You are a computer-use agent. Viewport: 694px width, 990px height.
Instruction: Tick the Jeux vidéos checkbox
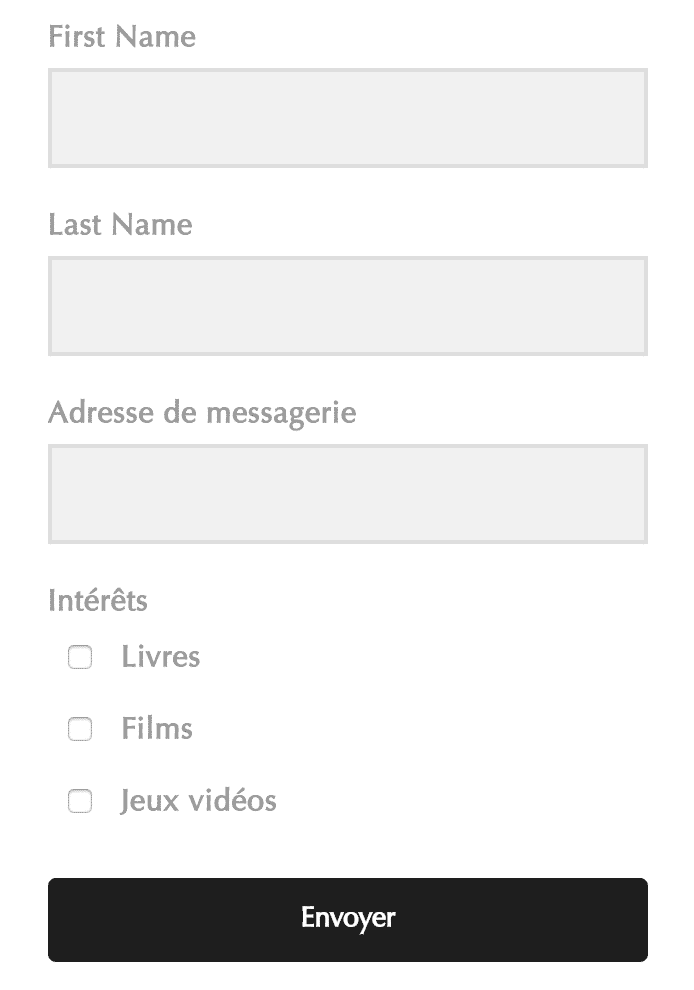click(x=80, y=802)
